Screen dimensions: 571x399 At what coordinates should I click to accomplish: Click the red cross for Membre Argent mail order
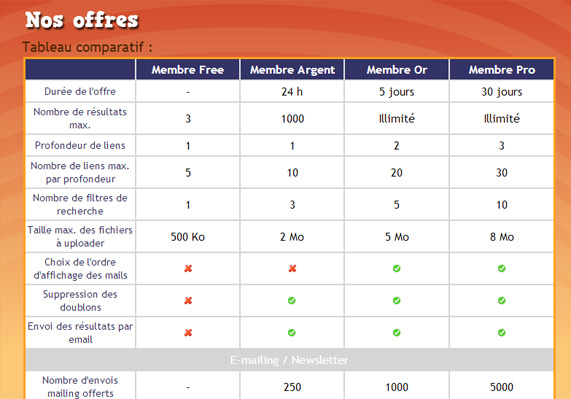292,268
